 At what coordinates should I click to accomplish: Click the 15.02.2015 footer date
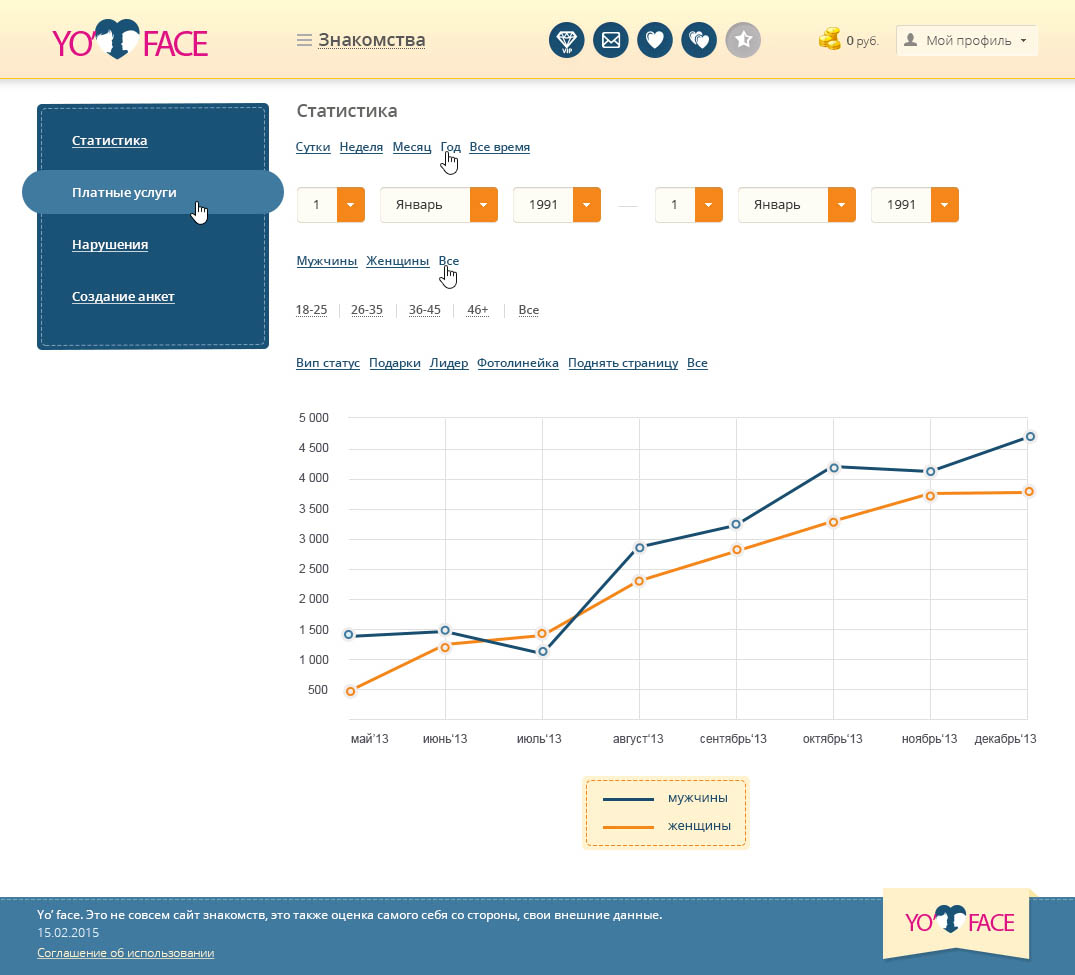[x=68, y=932]
